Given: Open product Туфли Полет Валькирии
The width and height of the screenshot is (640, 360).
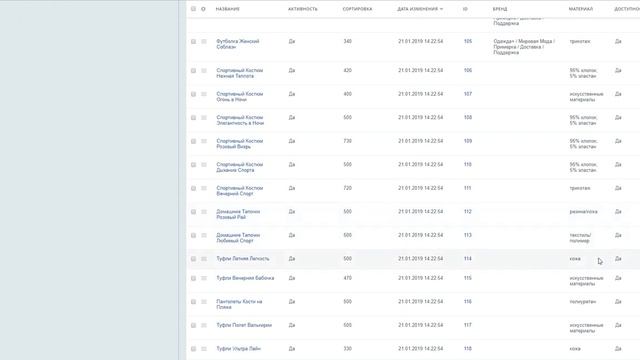Looking at the screenshot, I should pyautogui.click(x=244, y=325).
